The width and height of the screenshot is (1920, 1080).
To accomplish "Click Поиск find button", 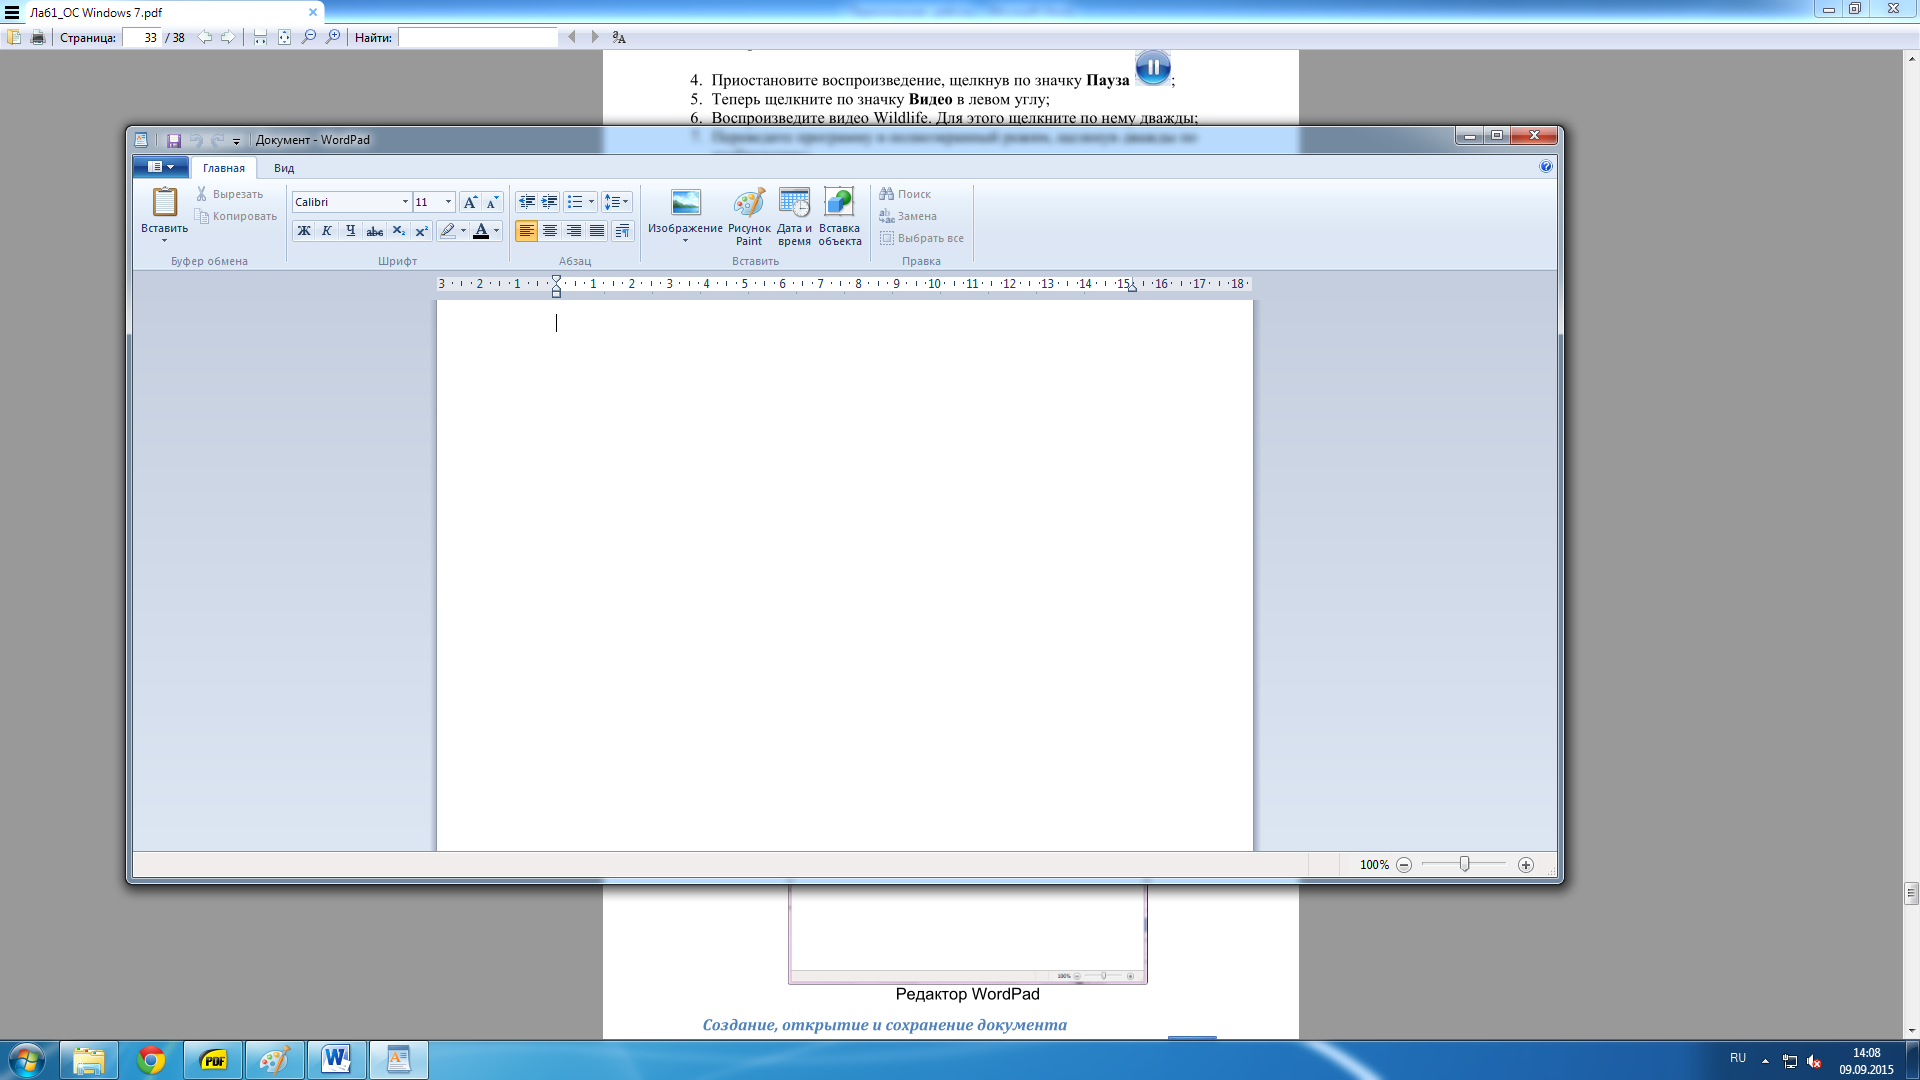I will (x=905, y=194).
